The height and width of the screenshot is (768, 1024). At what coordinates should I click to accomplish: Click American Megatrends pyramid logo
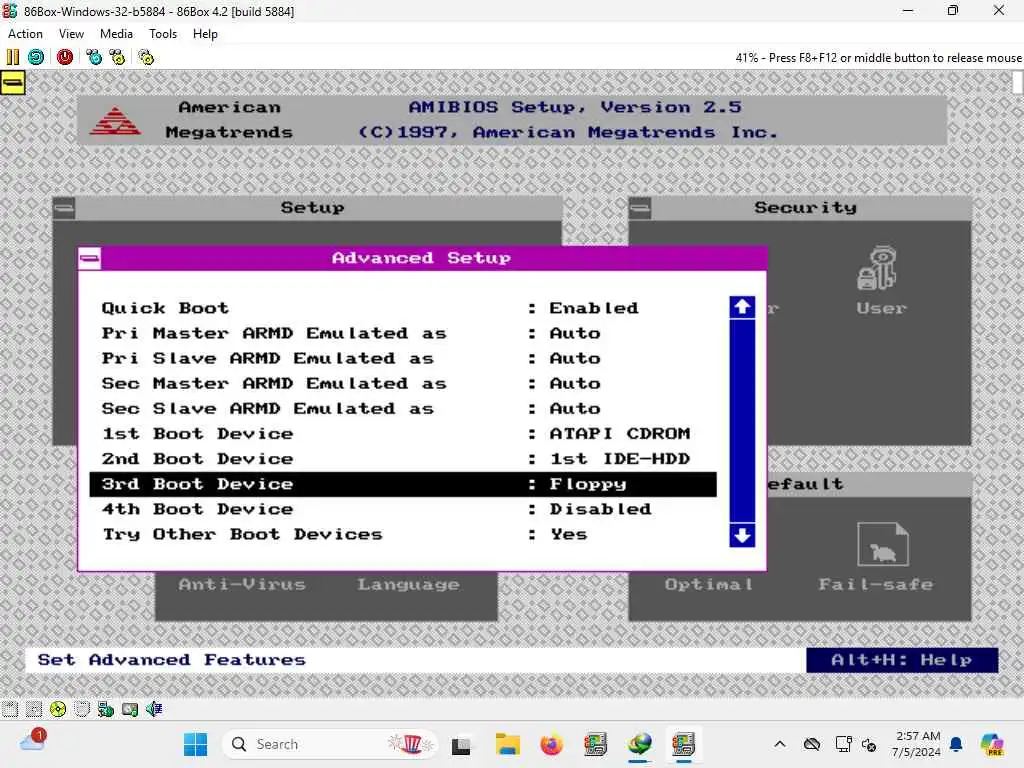(x=115, y=120)
